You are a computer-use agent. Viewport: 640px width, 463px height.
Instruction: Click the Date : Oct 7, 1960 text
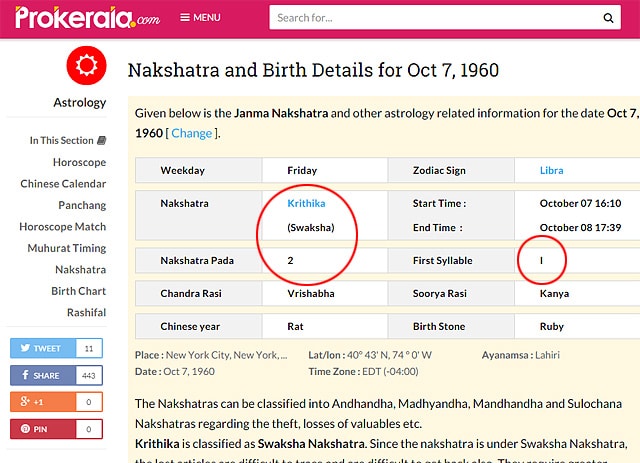pyautogui.click(x=175, y=371)
